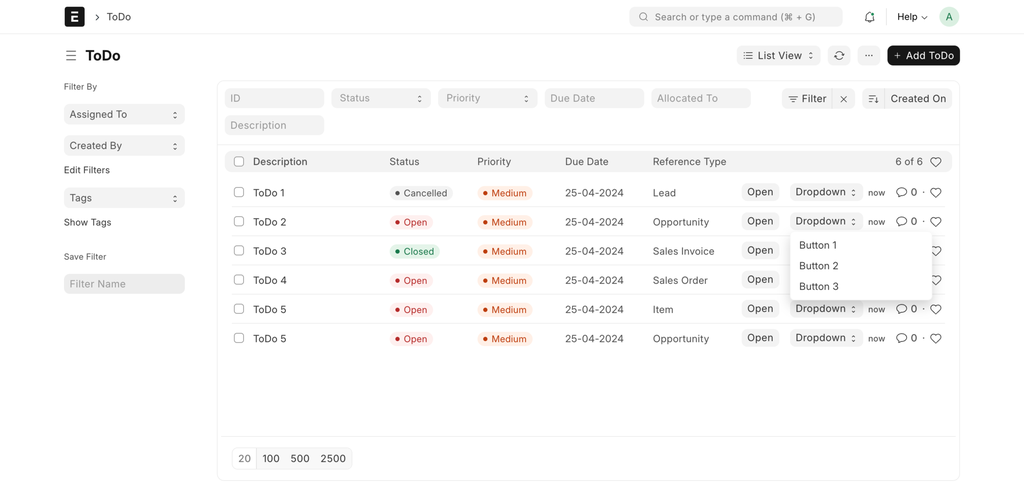
Task: Open the List View switcher
Action: click(x=778, y=56)
